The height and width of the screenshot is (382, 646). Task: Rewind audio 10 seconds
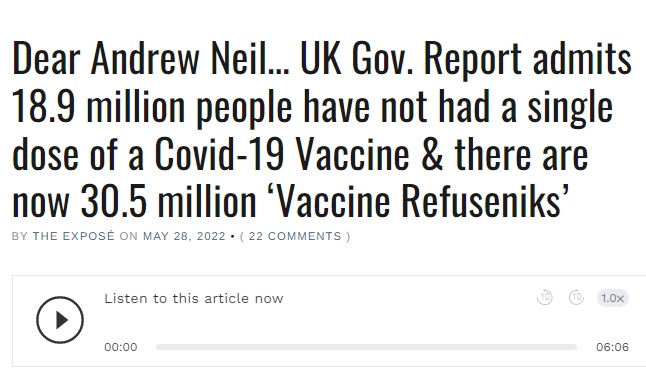(x=545, y=298)
